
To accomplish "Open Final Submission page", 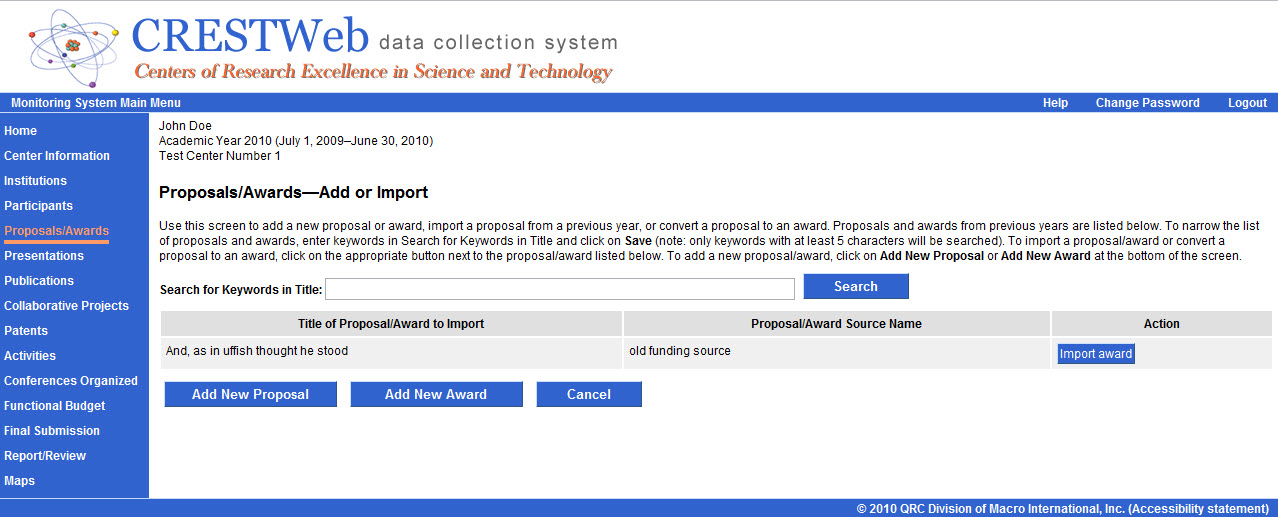I will pyautogui.click(x=52, y=431).
